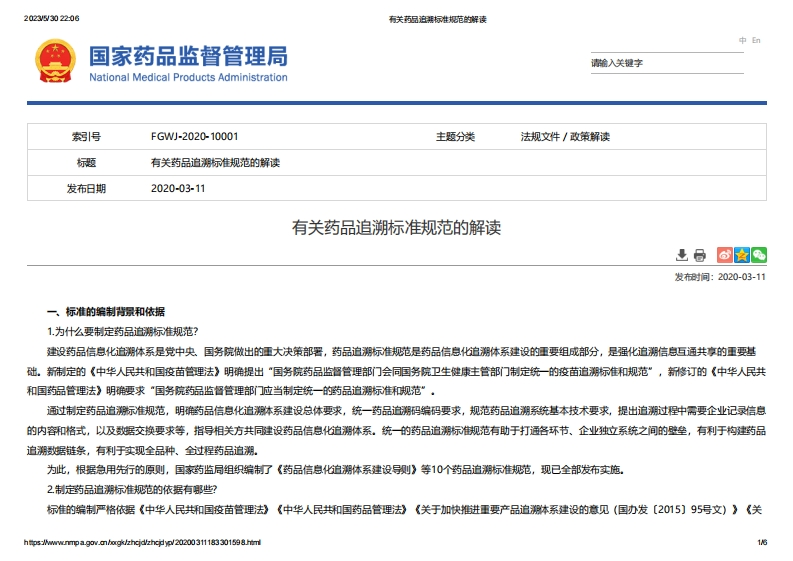This screenshot has width=793, height=561.
Task: Click the index number FGWJ-2020-10001
Action: coord(194,137)
